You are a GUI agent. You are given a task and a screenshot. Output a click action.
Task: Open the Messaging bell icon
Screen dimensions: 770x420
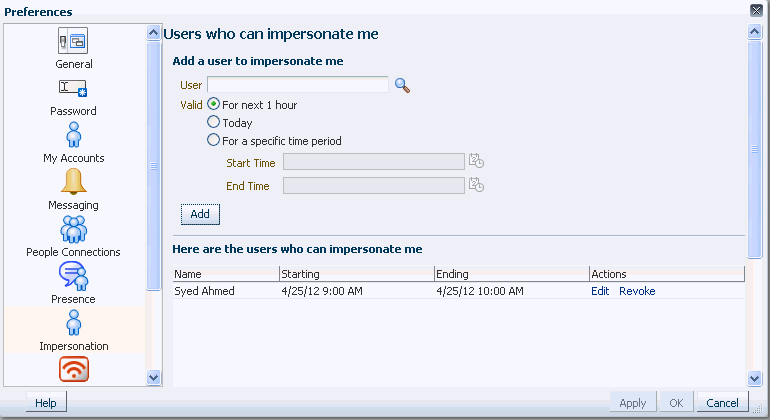[74, 181]
